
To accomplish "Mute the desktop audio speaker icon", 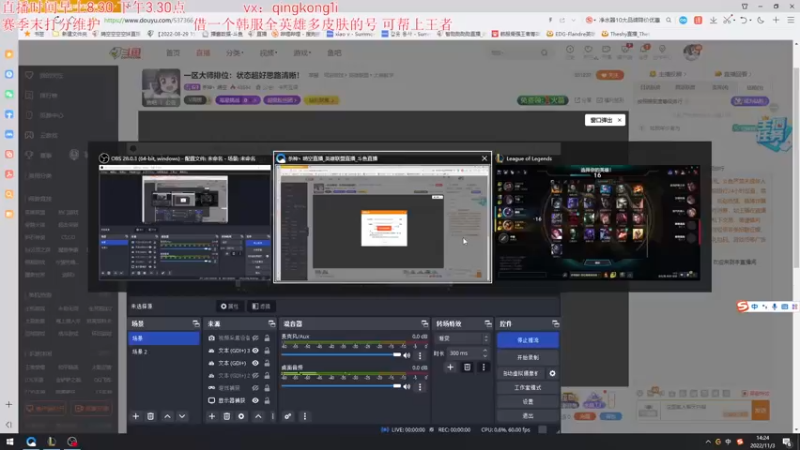I will tap(407, 386).
